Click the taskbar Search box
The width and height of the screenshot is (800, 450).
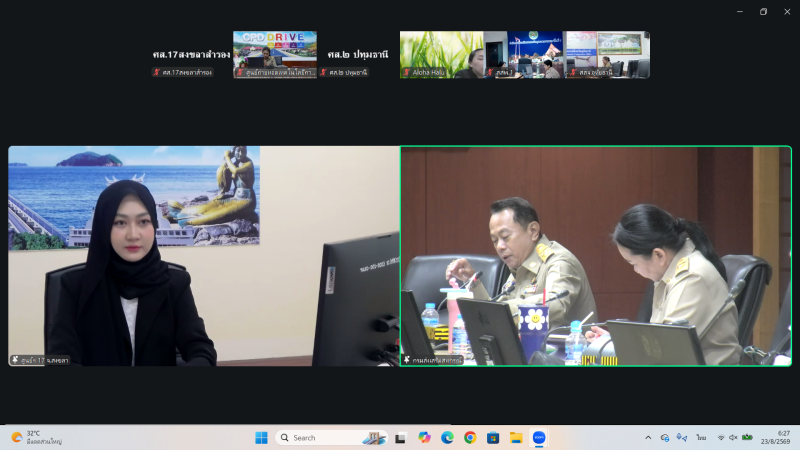click(332, 438)
